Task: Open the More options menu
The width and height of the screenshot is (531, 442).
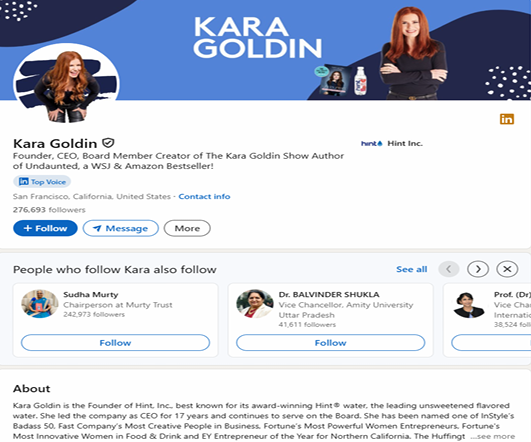Action: 187,228
